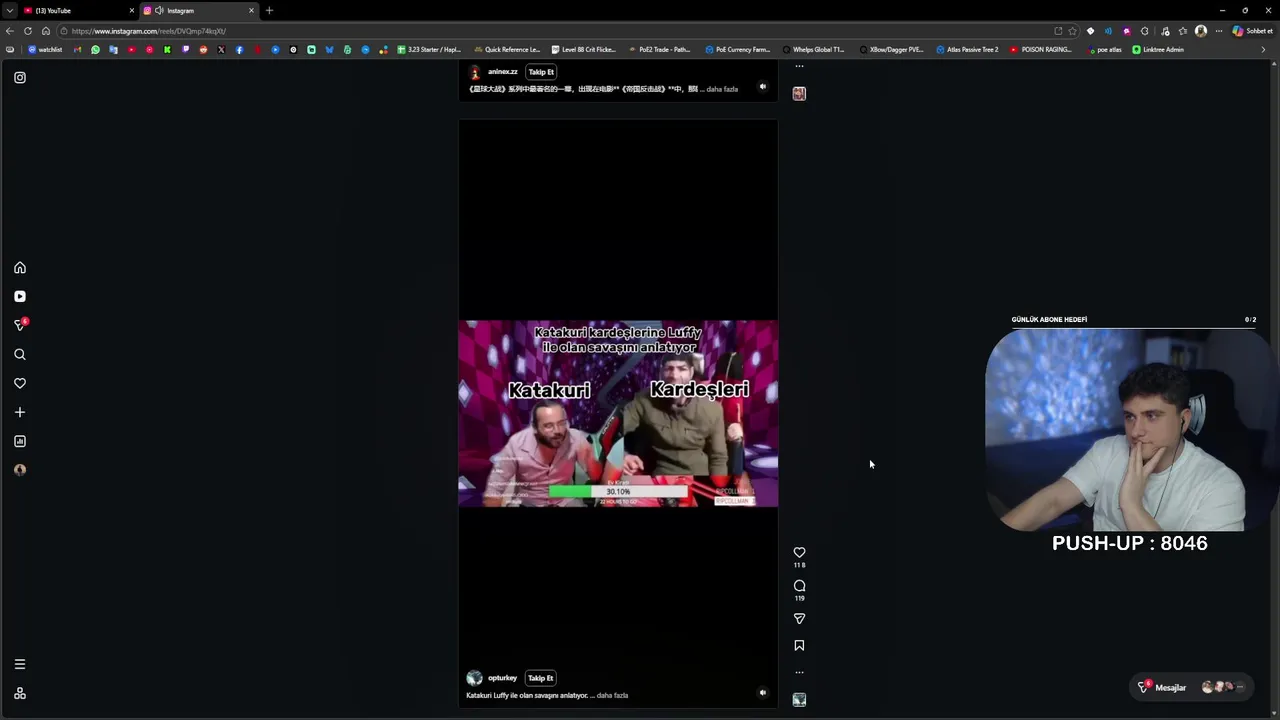Select the Instagram browser tab
Screen dimensions: 1280x720
[199, 11]
